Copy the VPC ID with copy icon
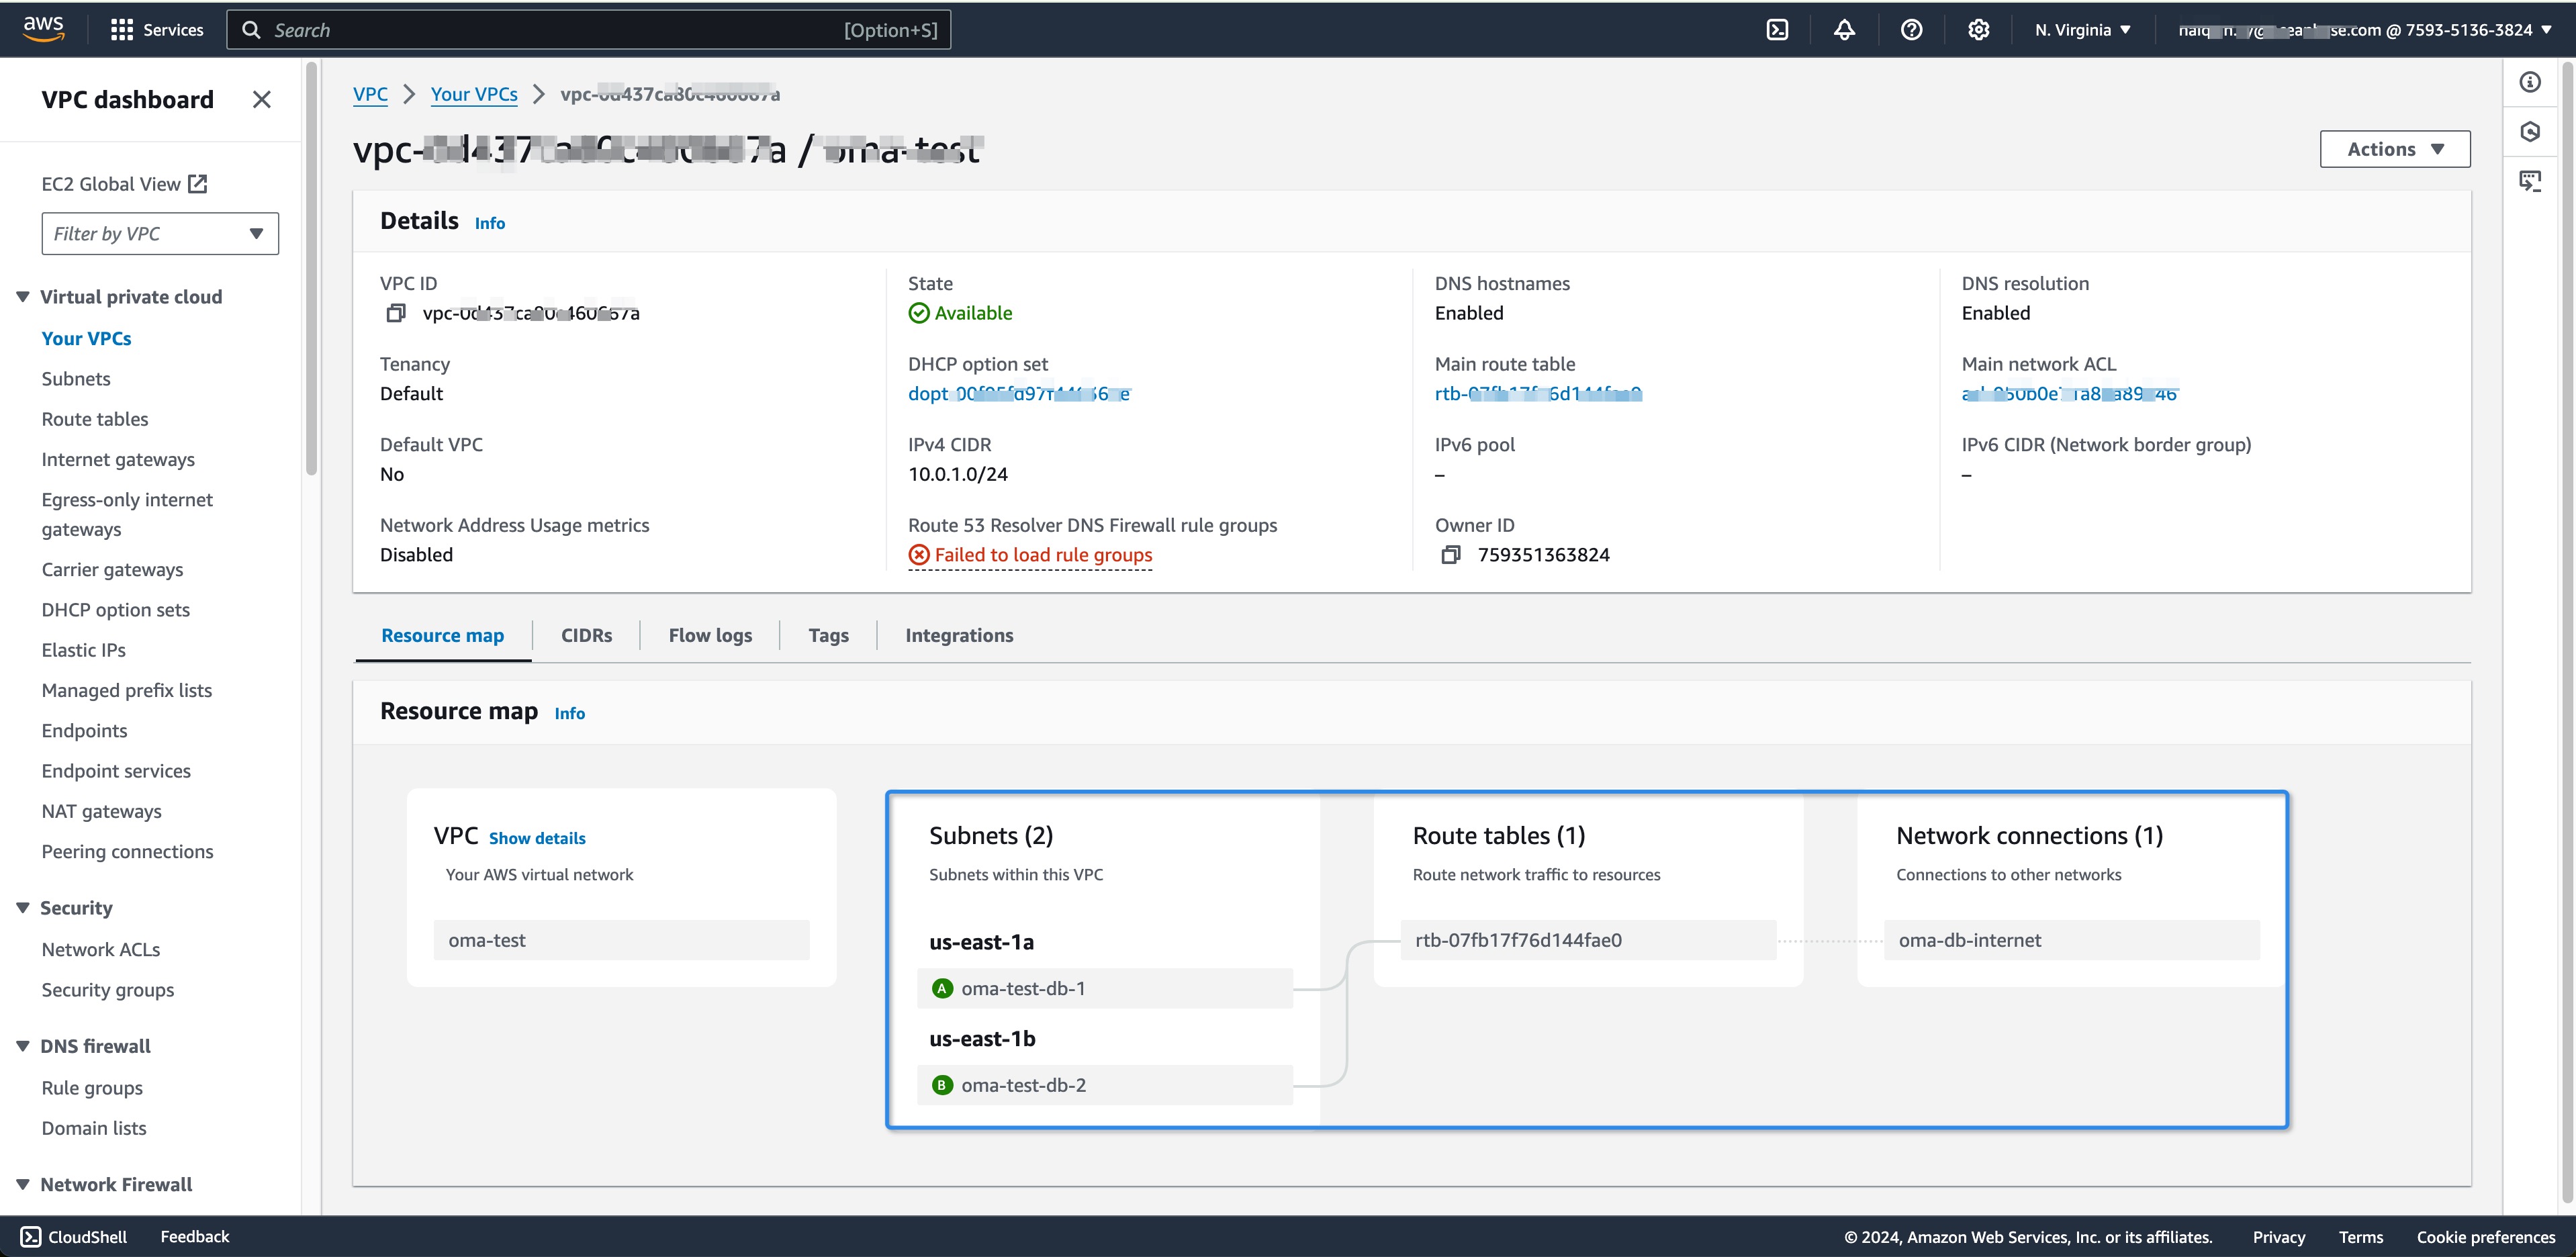This screenshot has width=2576, height=1257. tap(396, 313)
